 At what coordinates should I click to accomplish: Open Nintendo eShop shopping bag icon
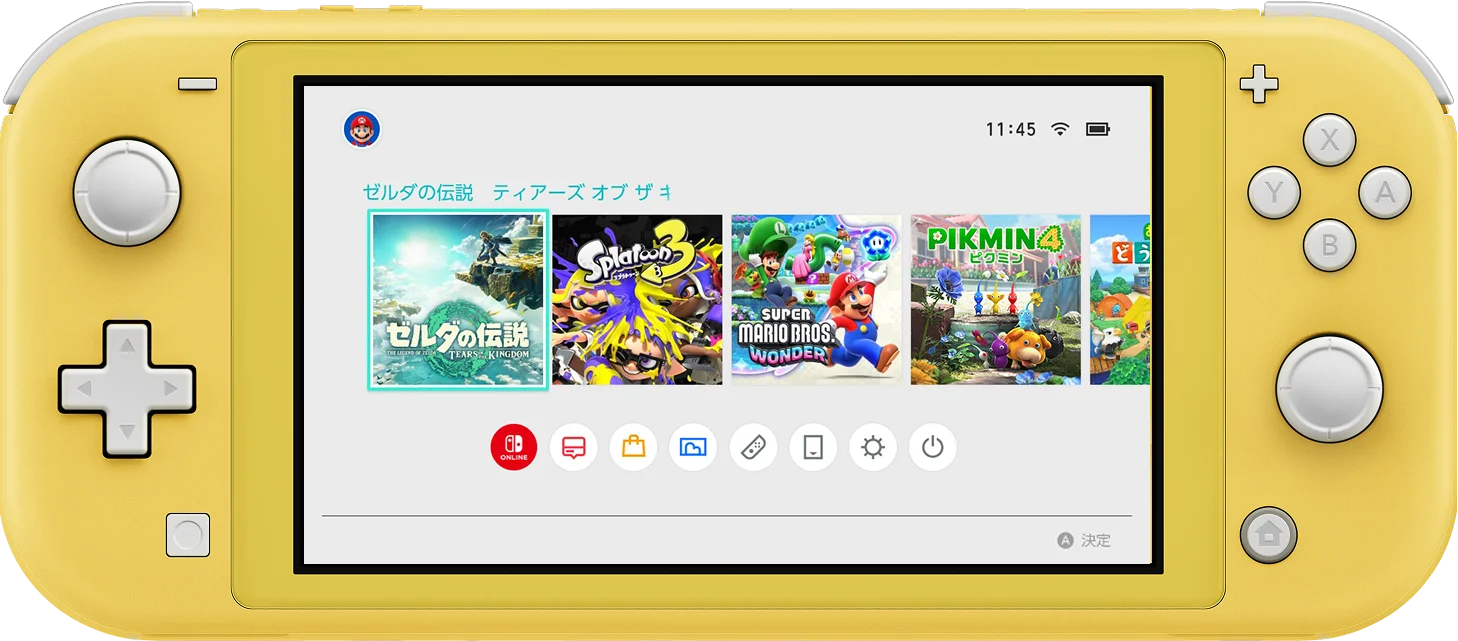[x=633, y=448]
